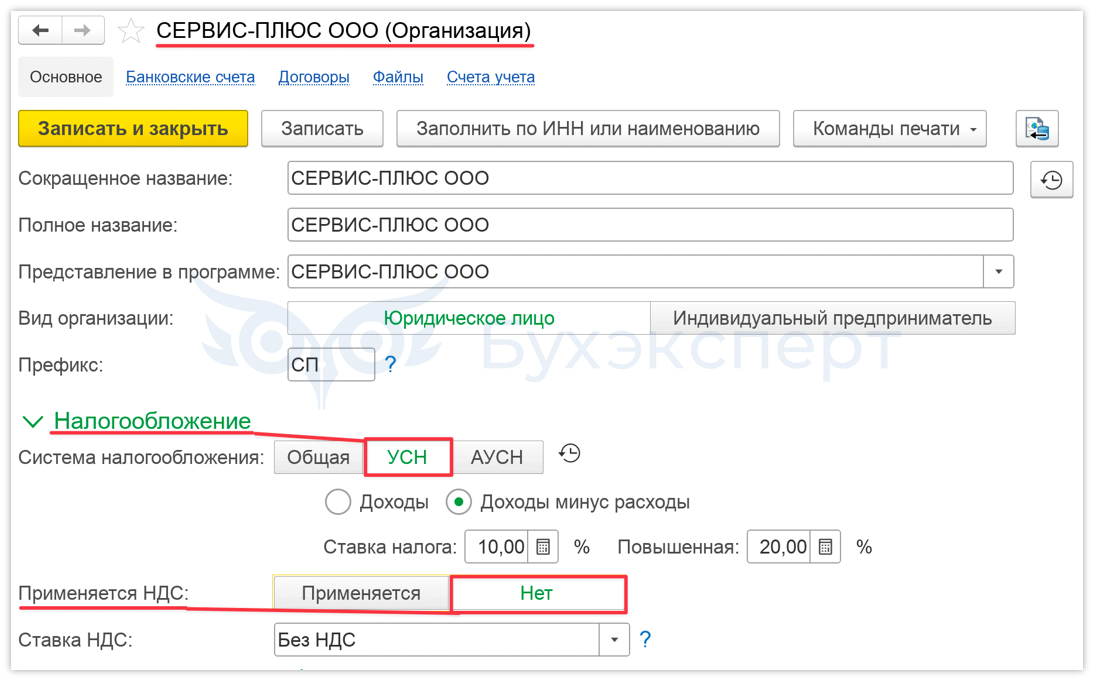
Task: Open the Ставка НДС dropdown arrow
Action: click(x=614, y=639)
